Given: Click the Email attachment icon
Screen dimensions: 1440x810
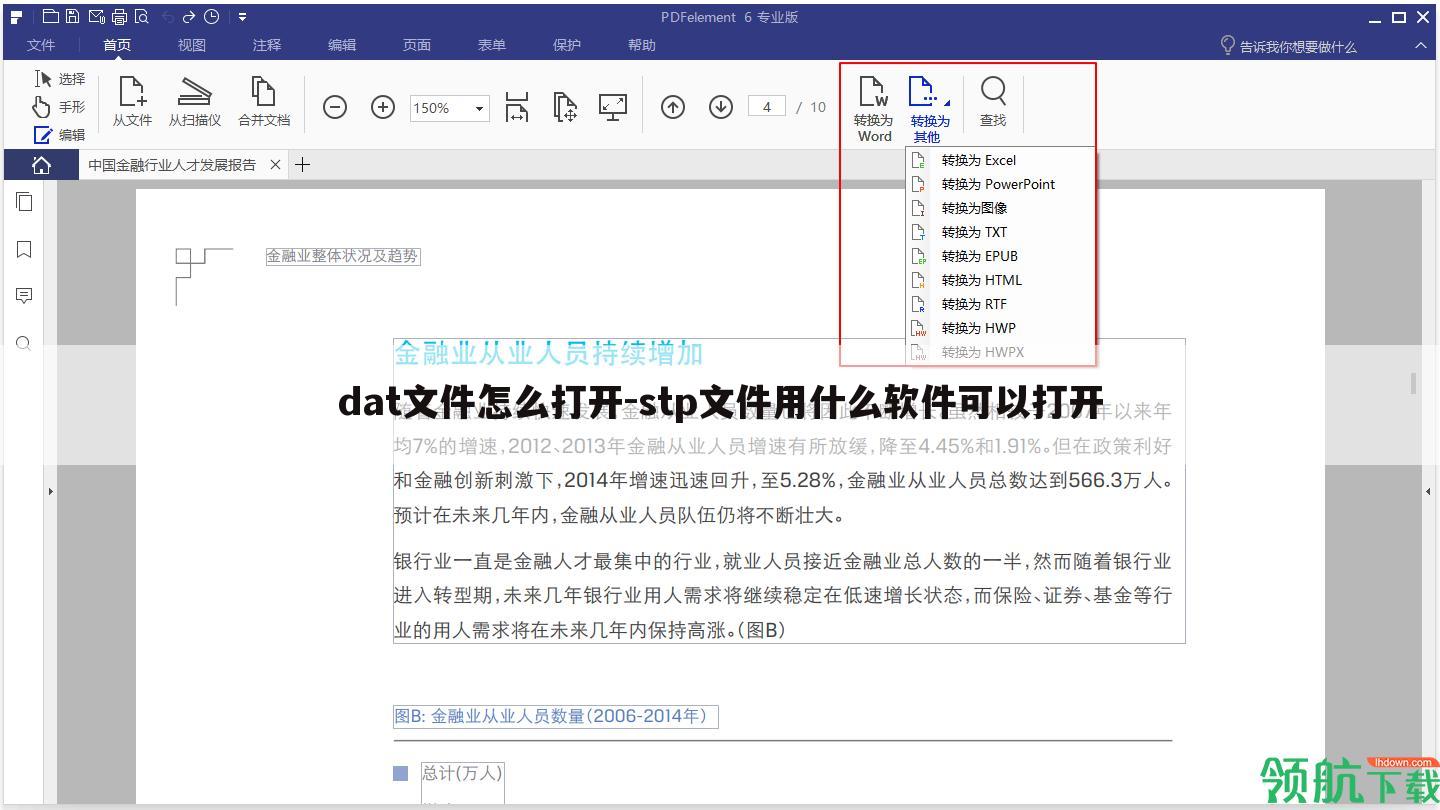Looking at the screenshot, I should (96, 16).
